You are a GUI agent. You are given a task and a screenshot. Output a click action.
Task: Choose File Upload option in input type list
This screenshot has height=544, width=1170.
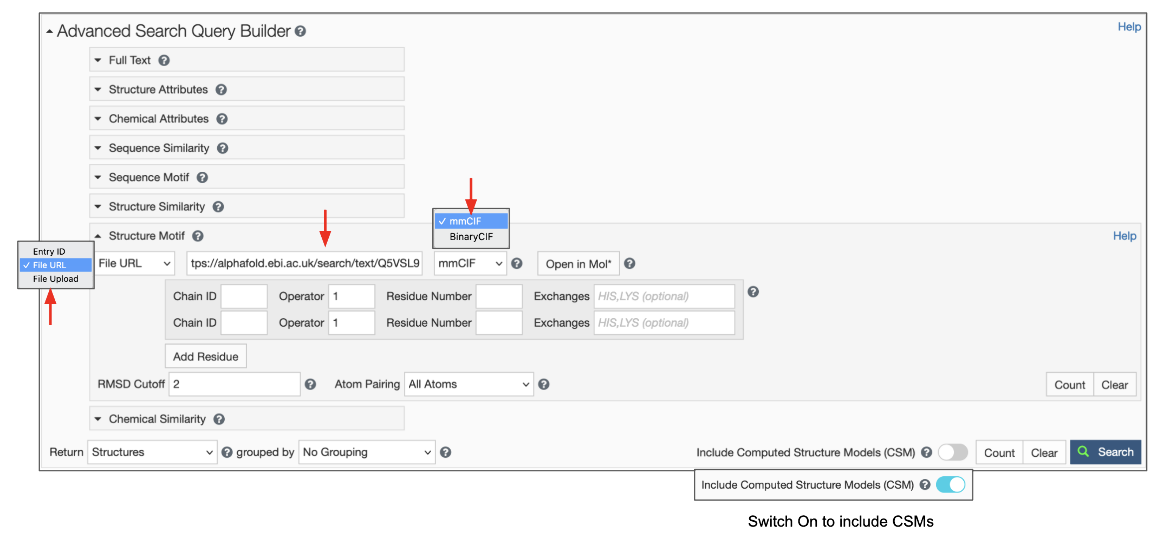click(x=56, y=279)
